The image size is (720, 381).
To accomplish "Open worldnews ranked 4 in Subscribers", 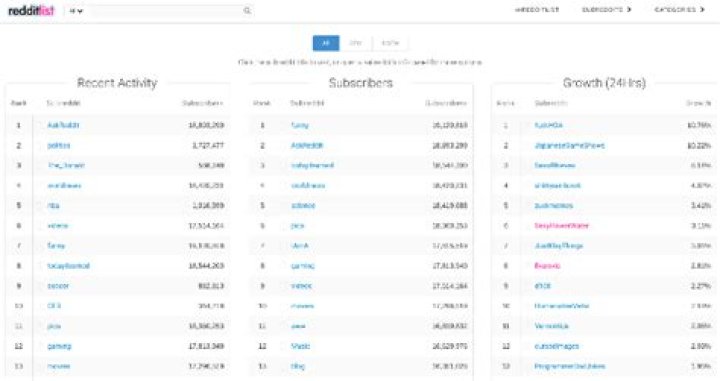I will [308, 185].
